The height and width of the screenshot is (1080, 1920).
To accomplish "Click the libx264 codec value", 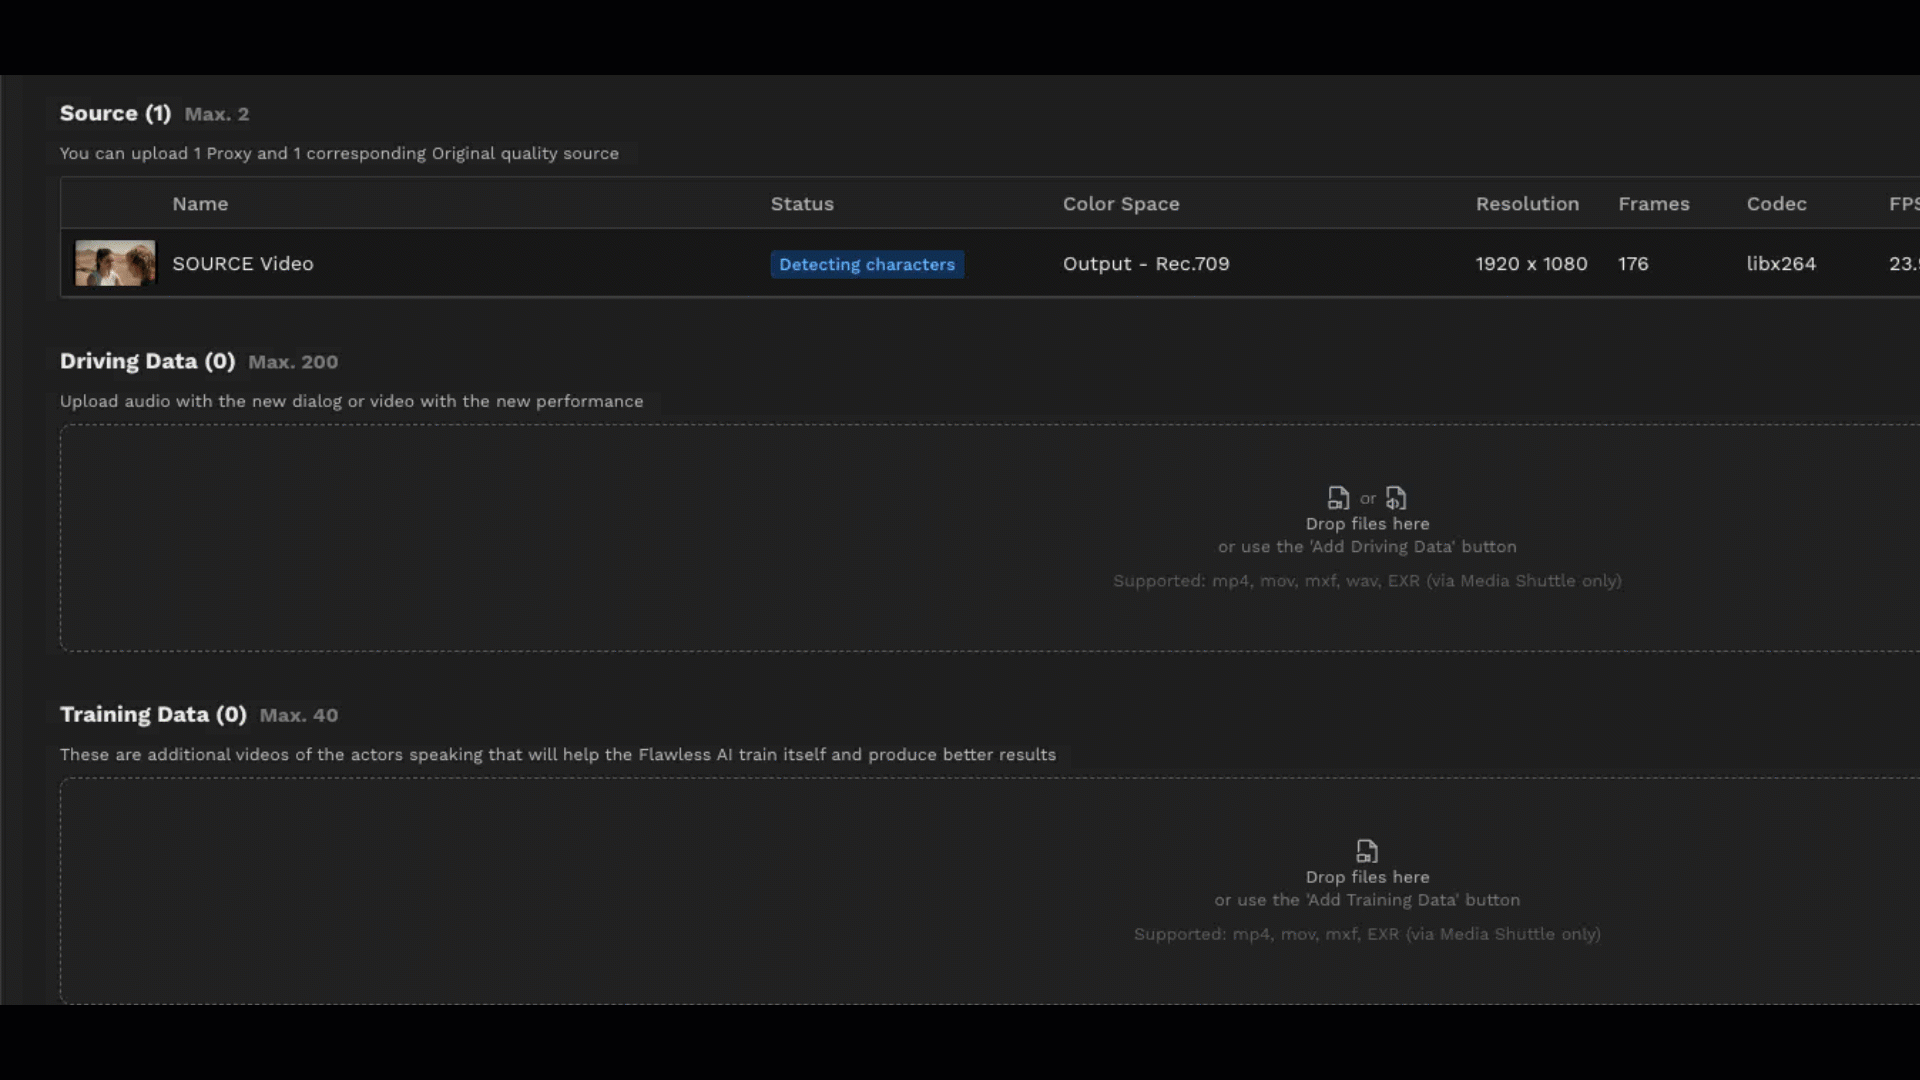I will [x=1781, y=264].
